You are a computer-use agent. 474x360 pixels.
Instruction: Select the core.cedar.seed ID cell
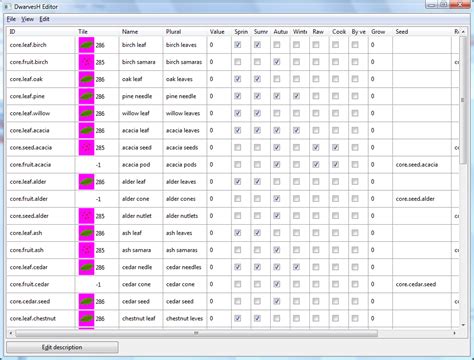coord(41,301)
